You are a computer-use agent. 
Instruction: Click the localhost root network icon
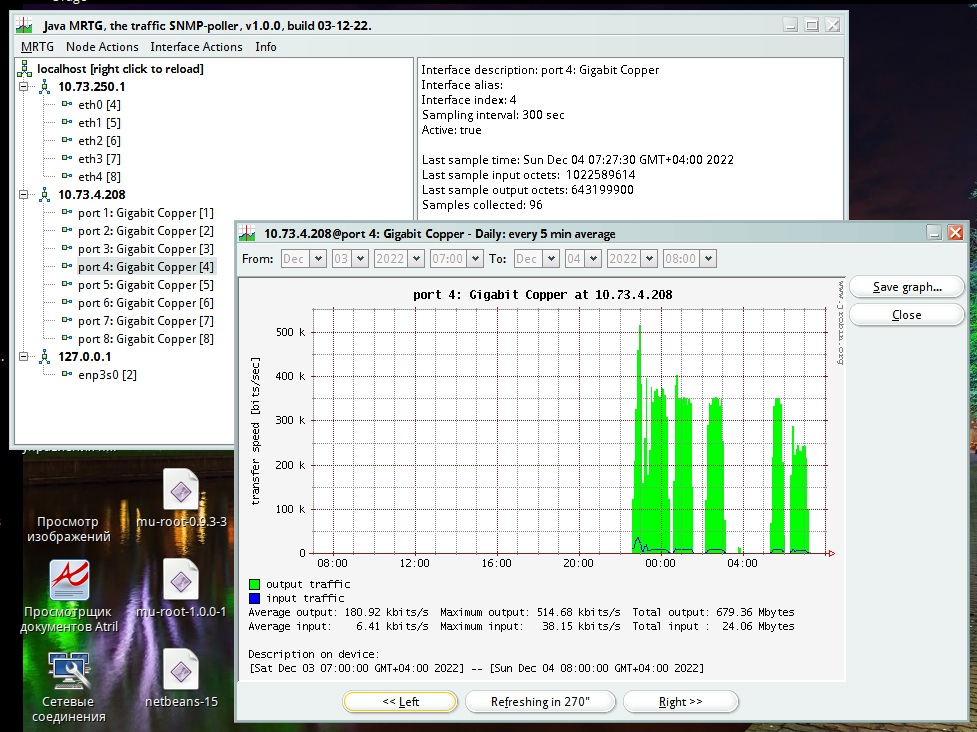25,69
